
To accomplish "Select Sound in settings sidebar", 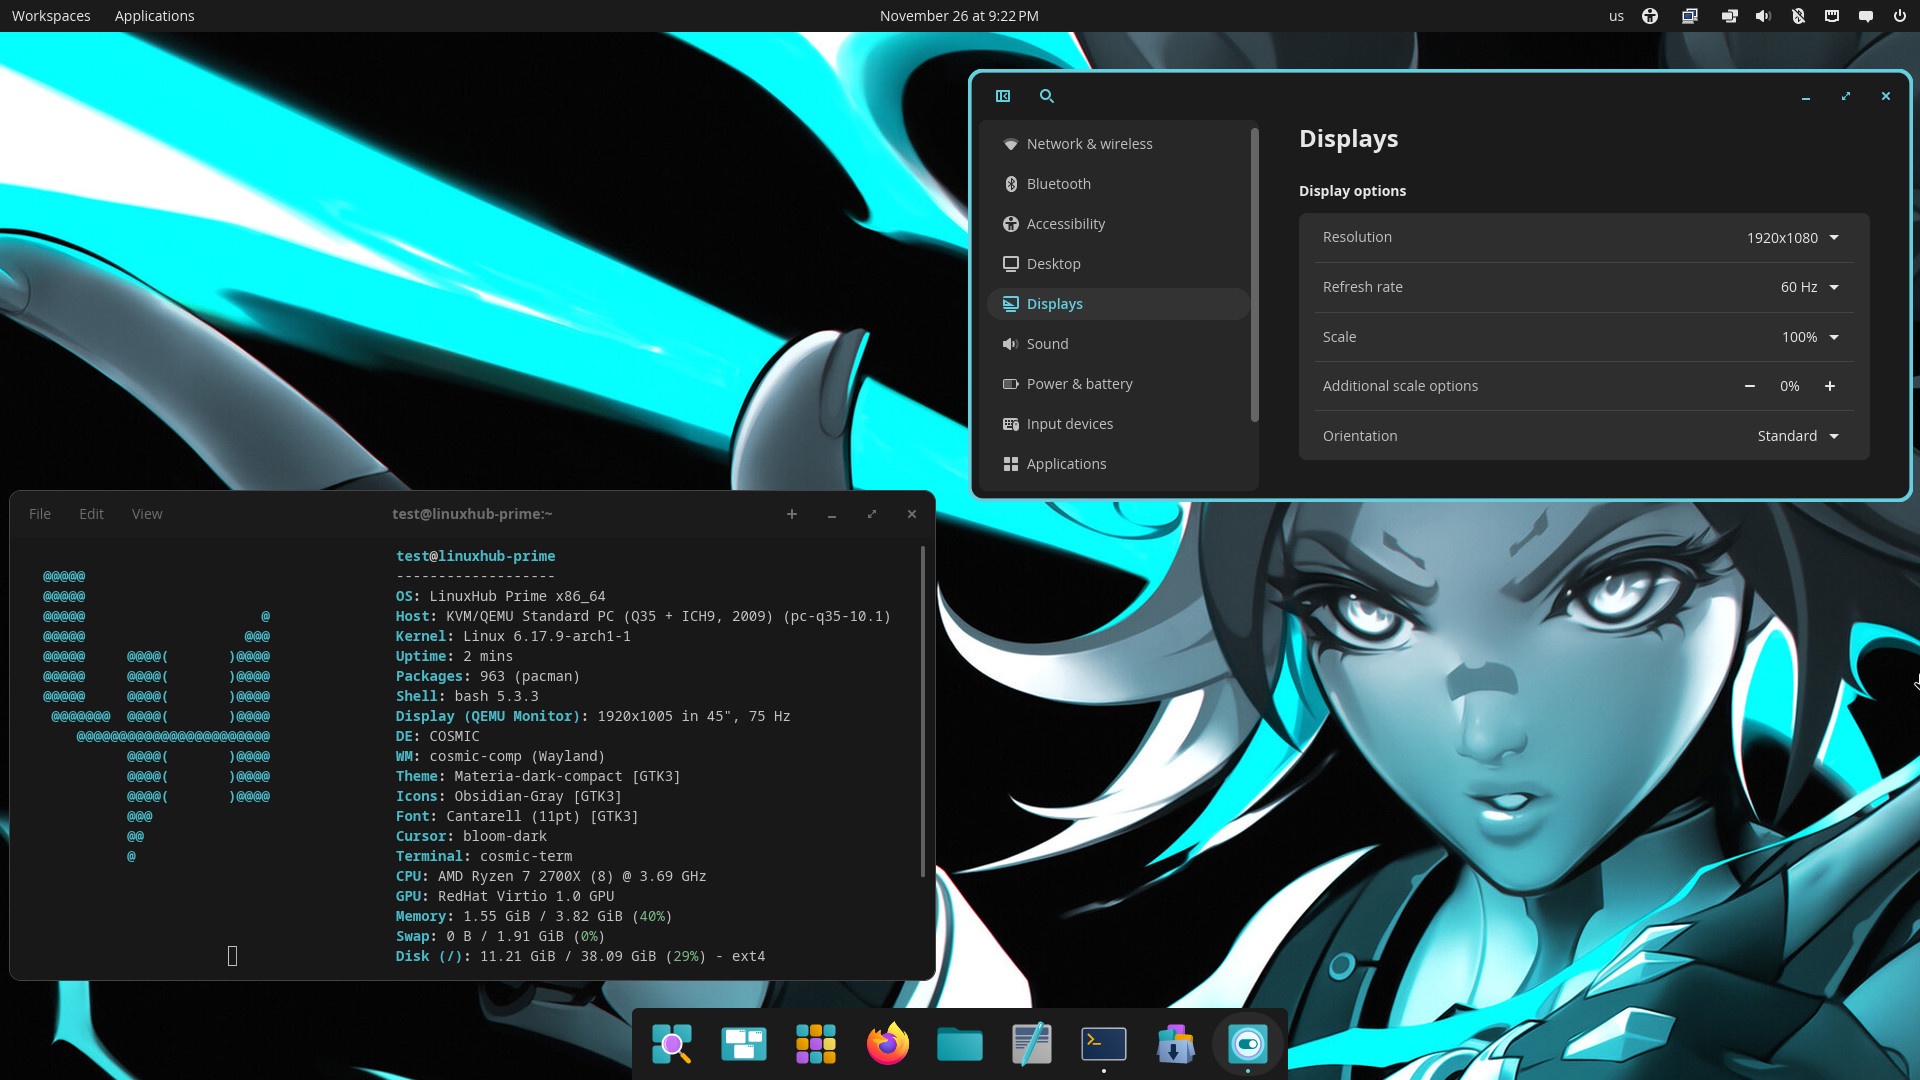I will (x=1047, y=344).
